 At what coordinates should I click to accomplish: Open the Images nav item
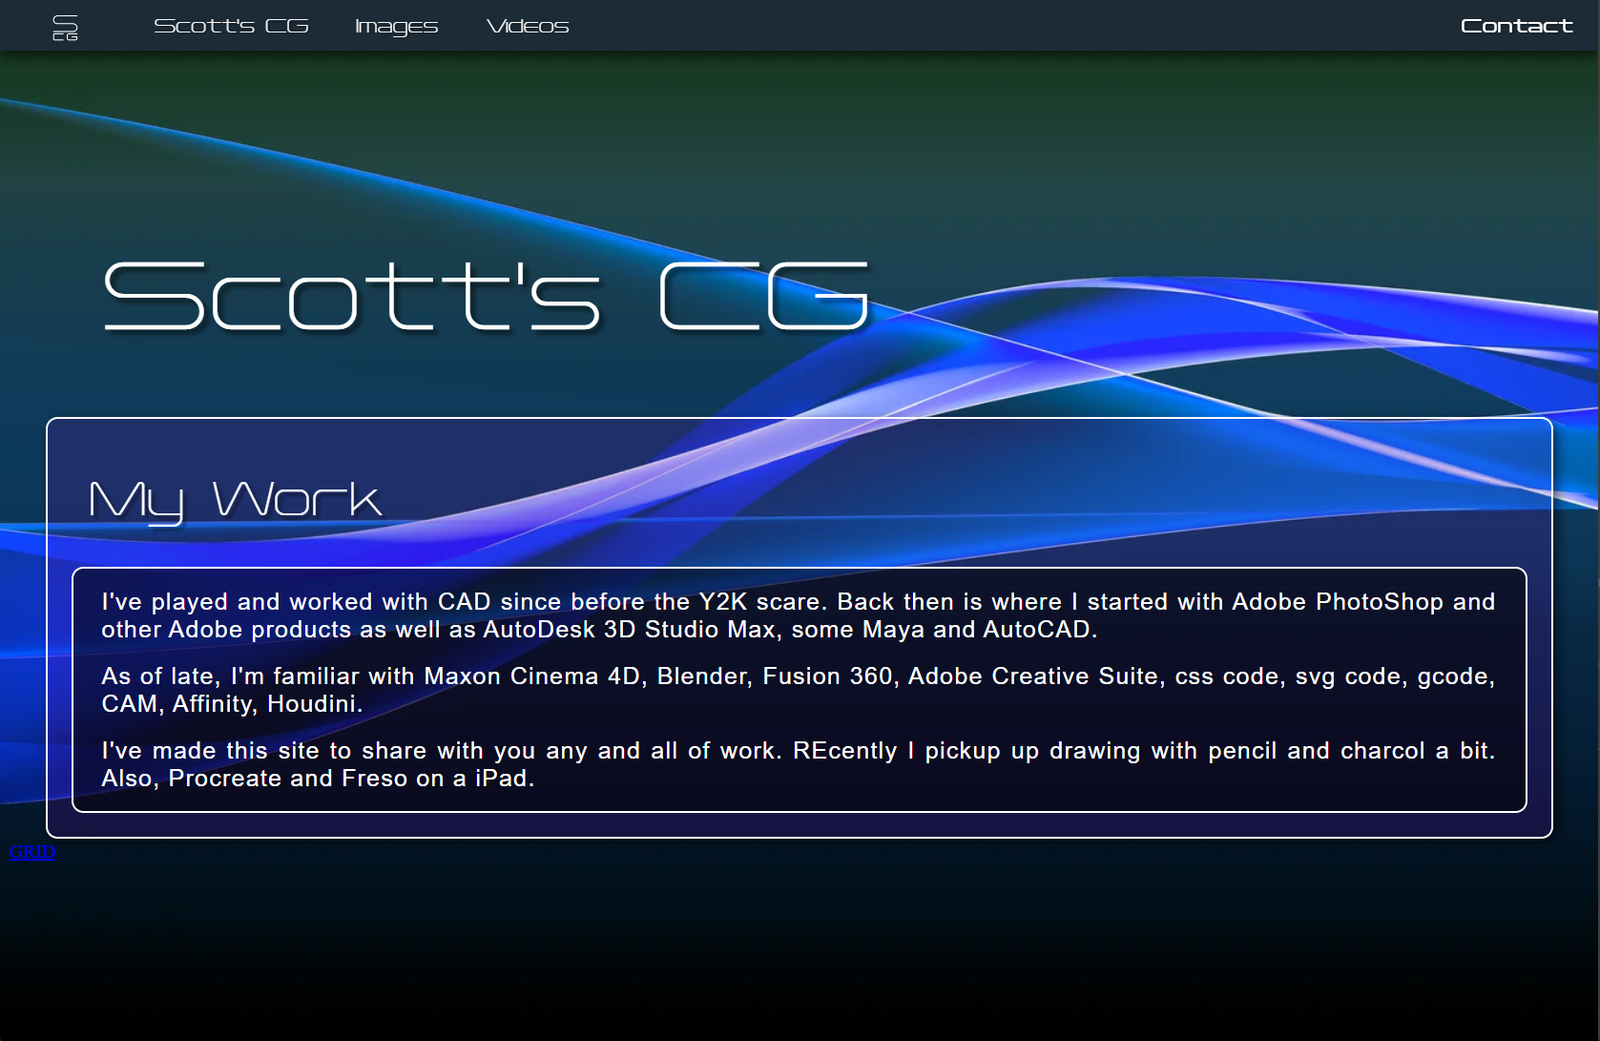tap(396, 26)
